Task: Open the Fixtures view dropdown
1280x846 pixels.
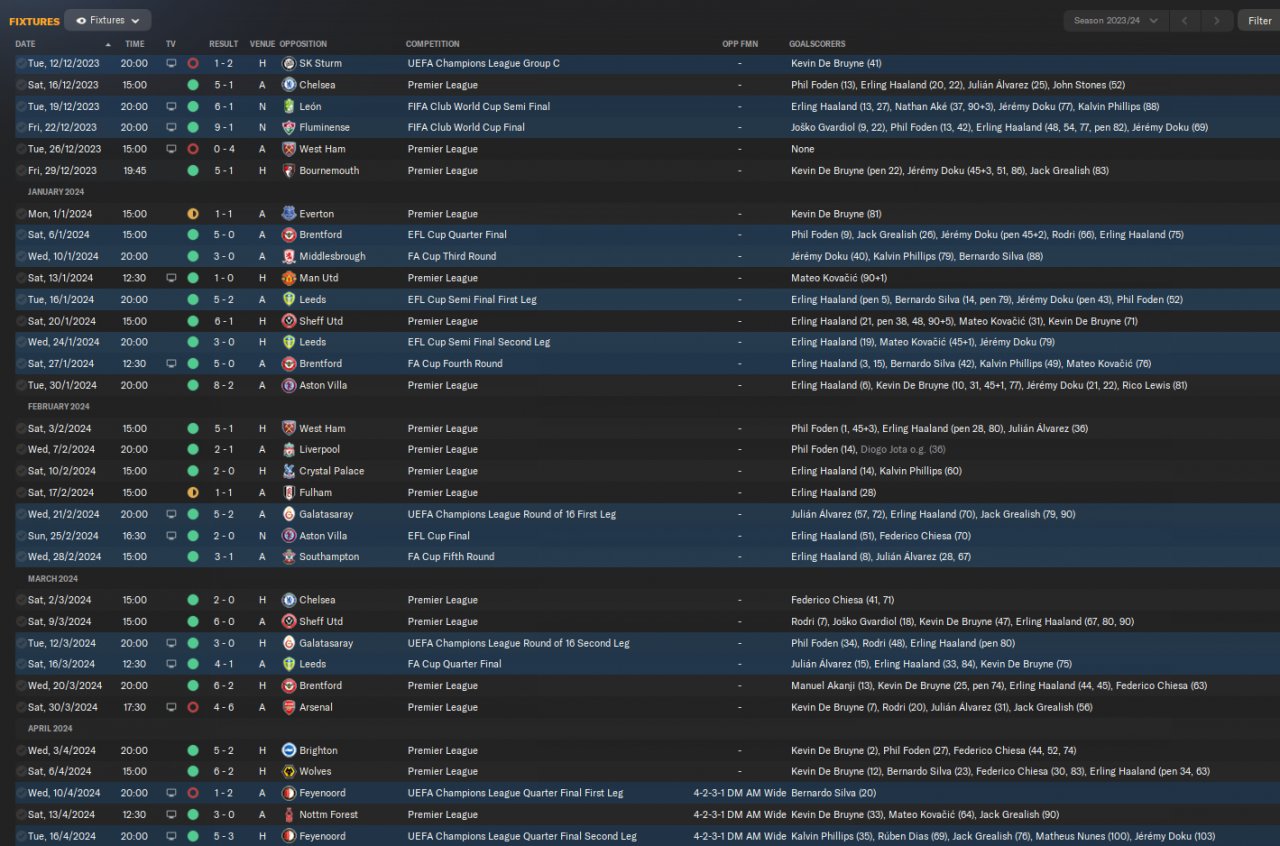Action: (x=108, y=20)
